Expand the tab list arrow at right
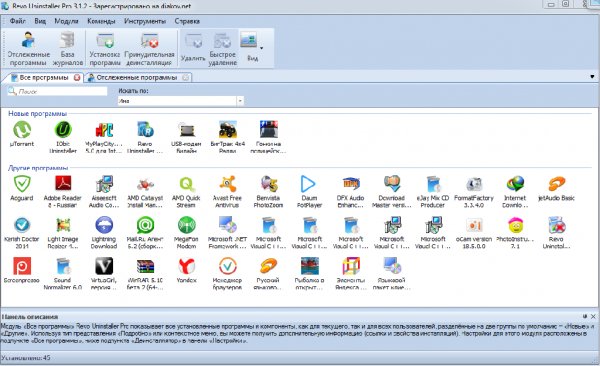600x366 pixels. click(592, 77)
